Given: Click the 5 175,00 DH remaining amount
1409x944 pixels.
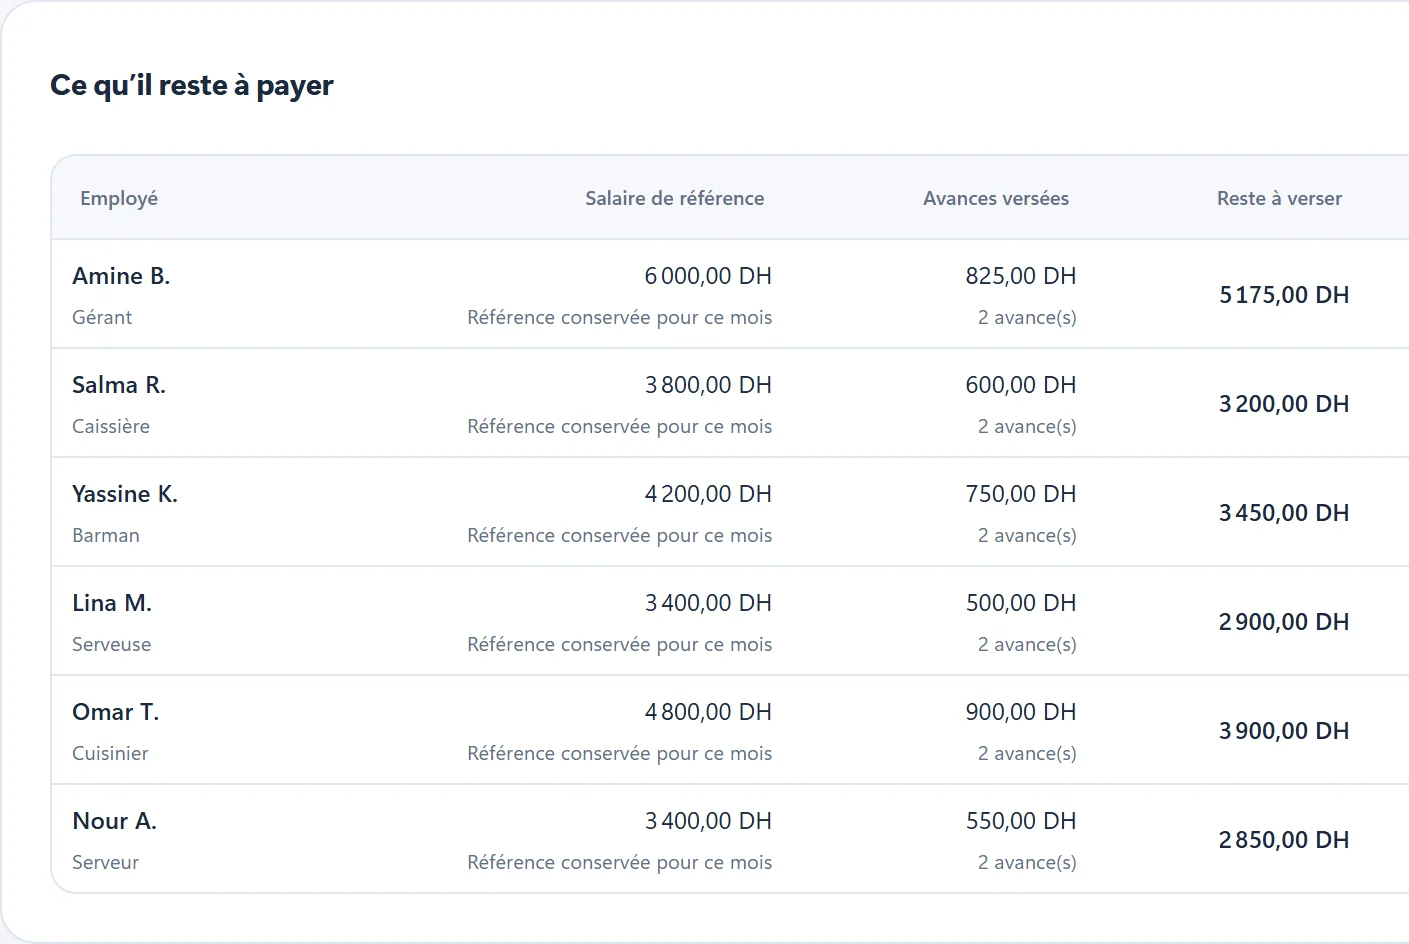Looking at the screenshot, I should pyautogui.click(x=1284, y=295).
